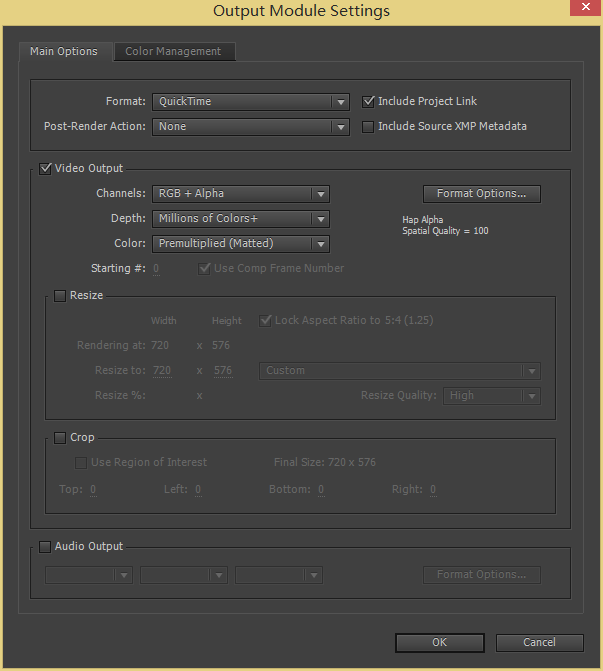
Task: Enable the Audio Output checkbox
Action: (45, 547)
